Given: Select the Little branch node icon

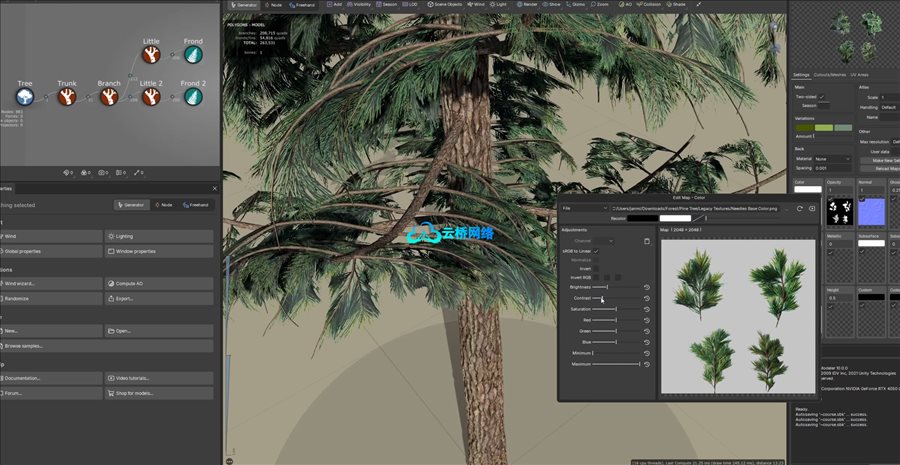Looking at the screenshot, I should pyautogui.click(x=151, y=55).
